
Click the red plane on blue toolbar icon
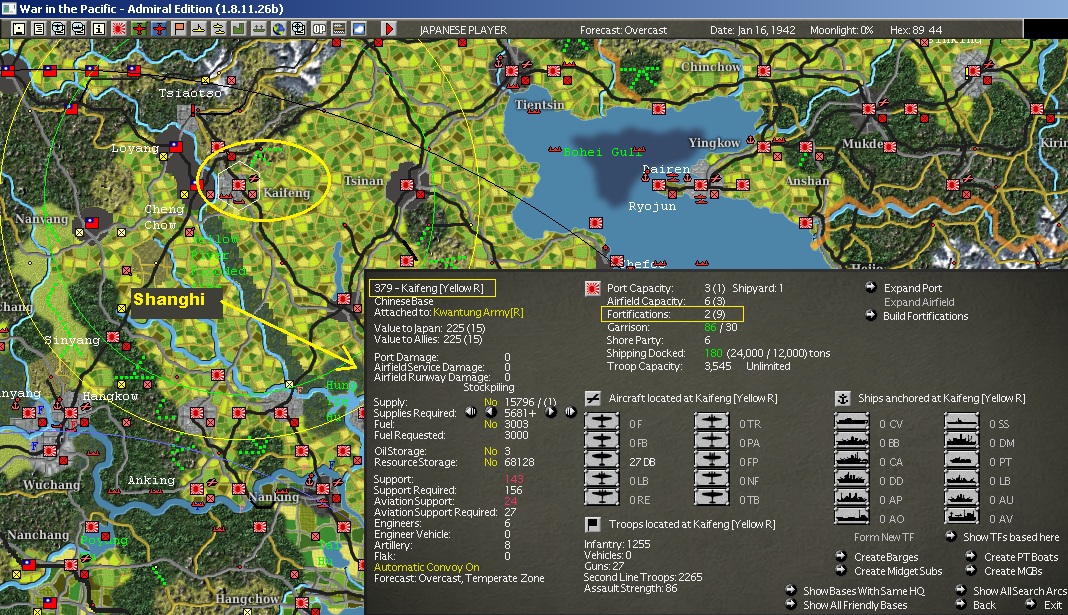click(x=159, y=29)
